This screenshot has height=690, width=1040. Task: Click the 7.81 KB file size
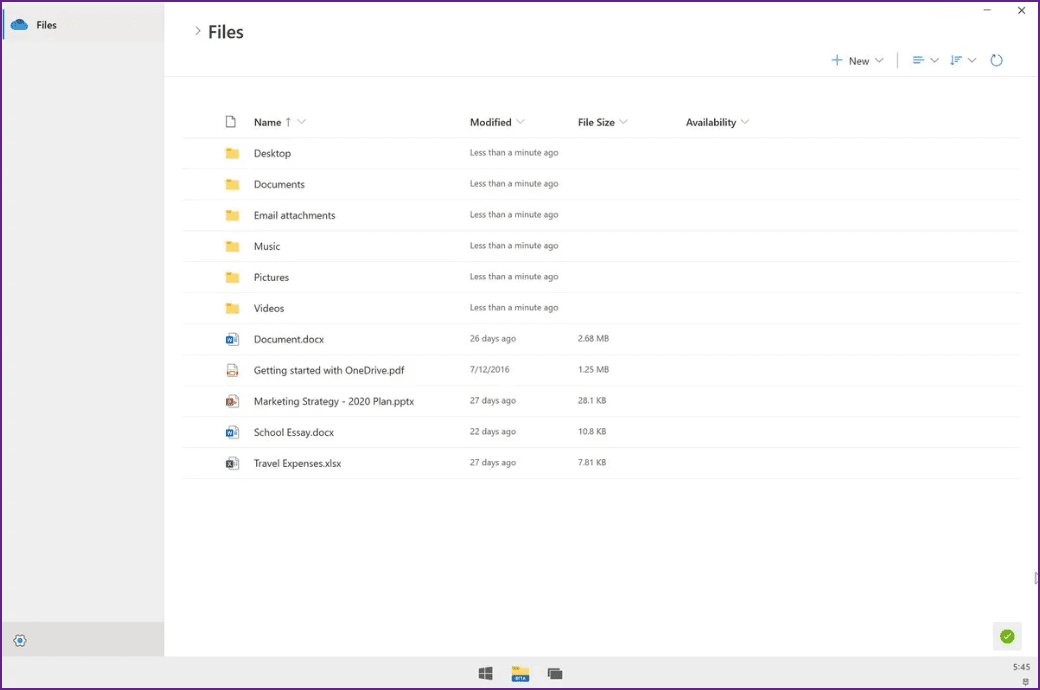(x=592, y=462)
